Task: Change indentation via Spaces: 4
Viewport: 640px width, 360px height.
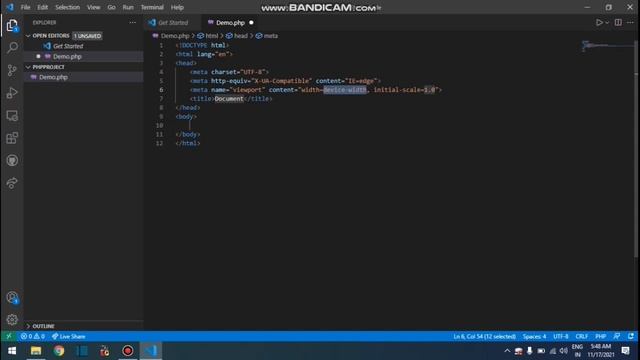Action: pos(534,336)
